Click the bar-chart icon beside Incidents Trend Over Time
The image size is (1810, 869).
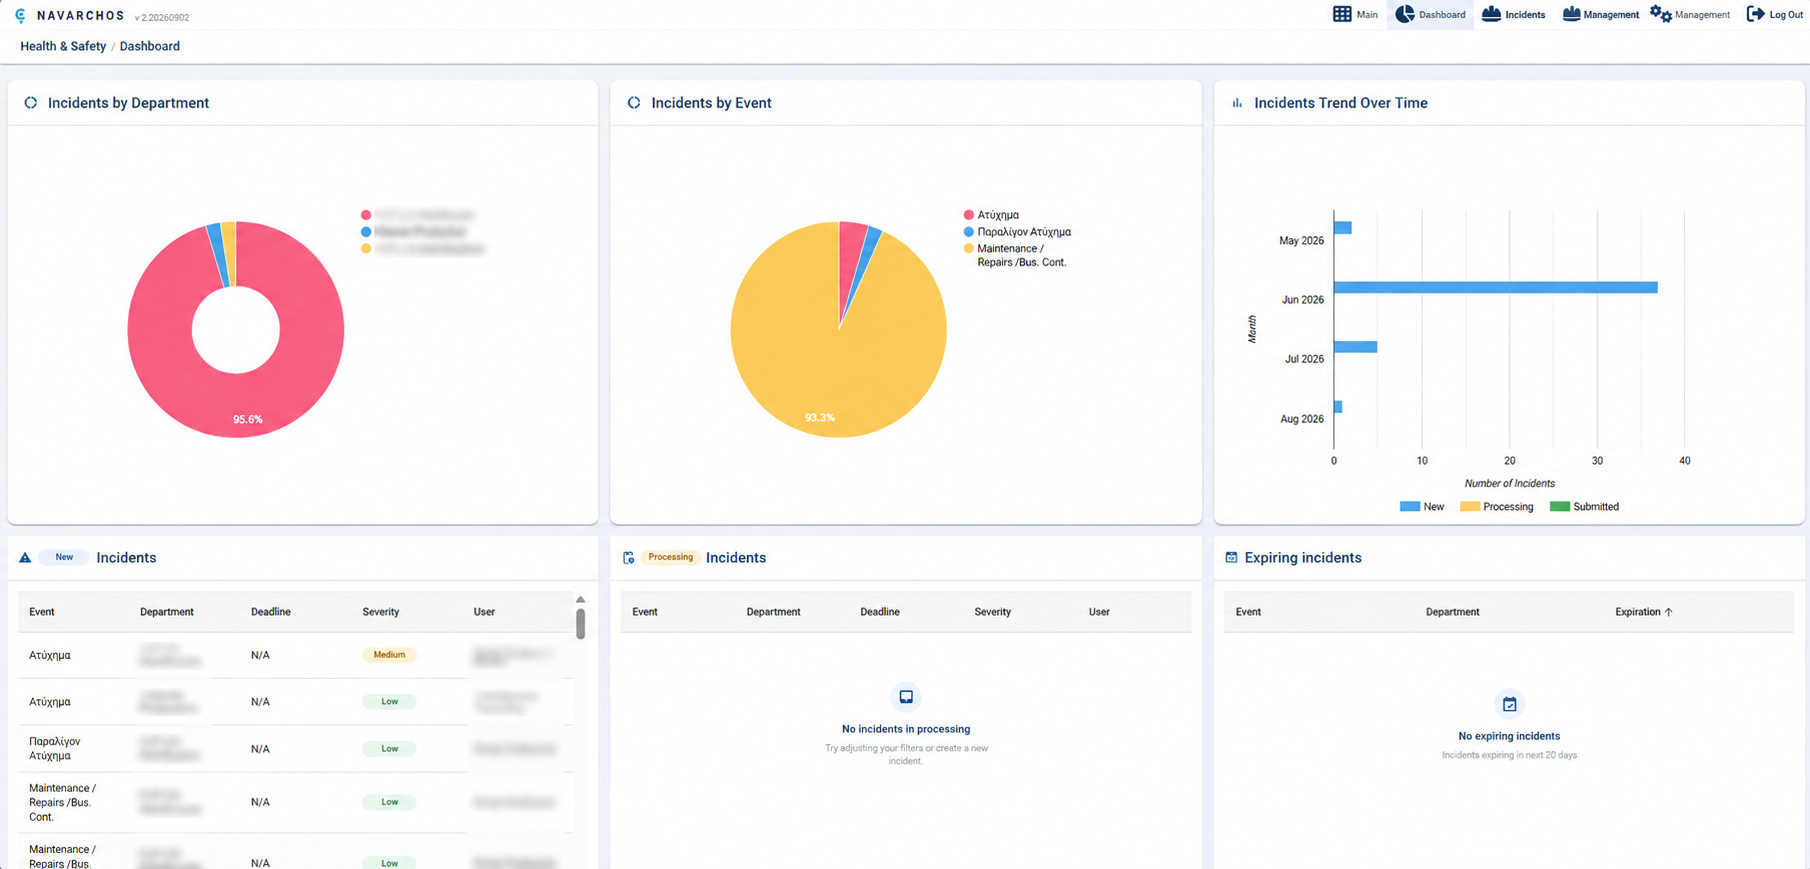1237,103
